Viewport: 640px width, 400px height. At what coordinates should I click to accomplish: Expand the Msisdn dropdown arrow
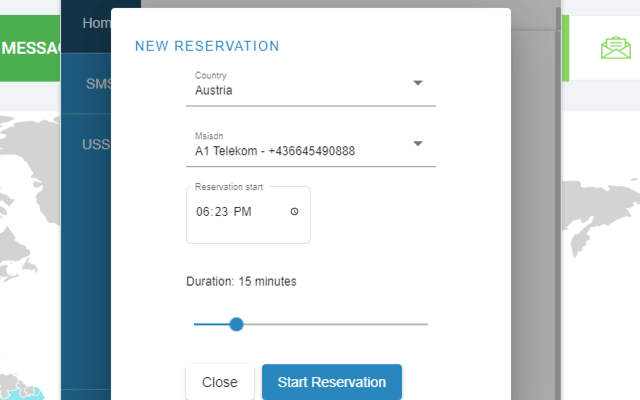point(418,144)
